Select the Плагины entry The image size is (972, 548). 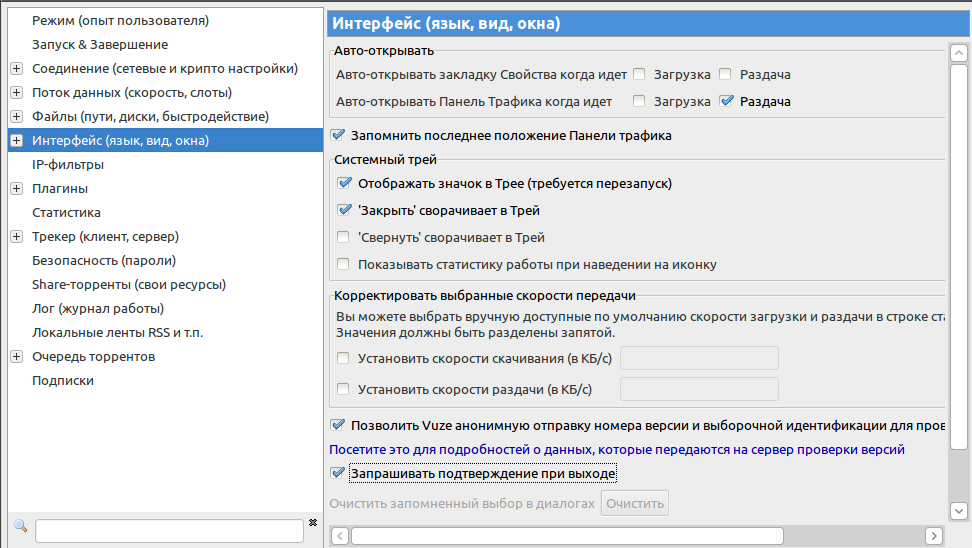pyautogui.click(x=60, y=188)
